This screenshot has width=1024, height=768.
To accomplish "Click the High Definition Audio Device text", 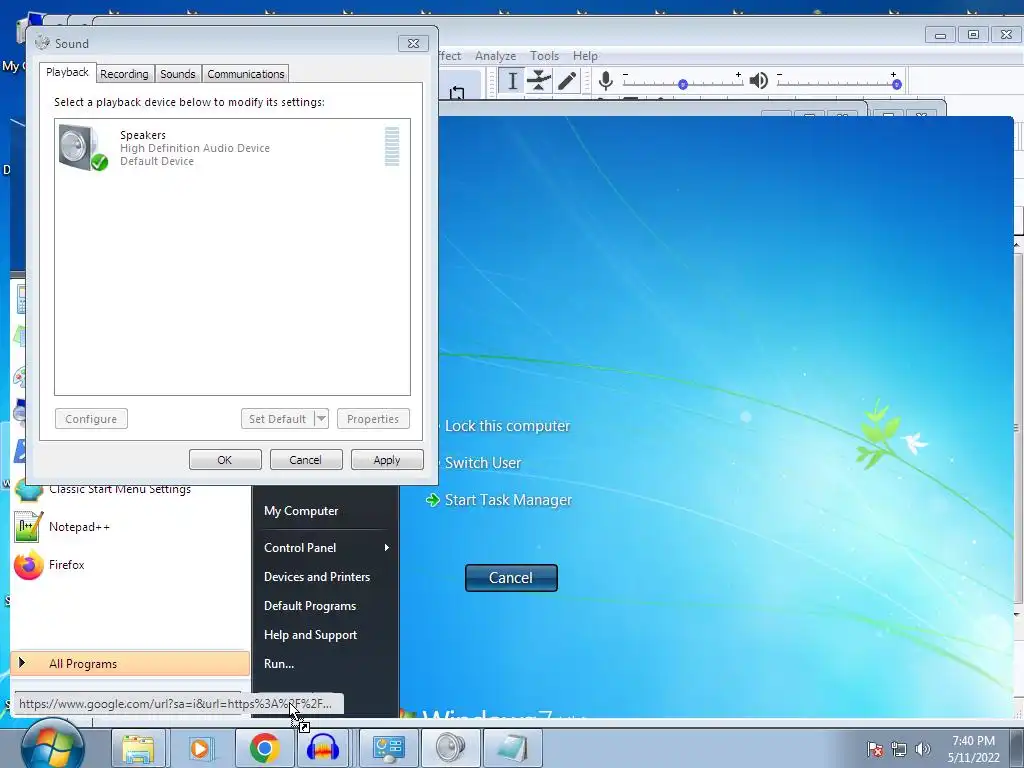I will pyautogui.click(x=195, y=148).
